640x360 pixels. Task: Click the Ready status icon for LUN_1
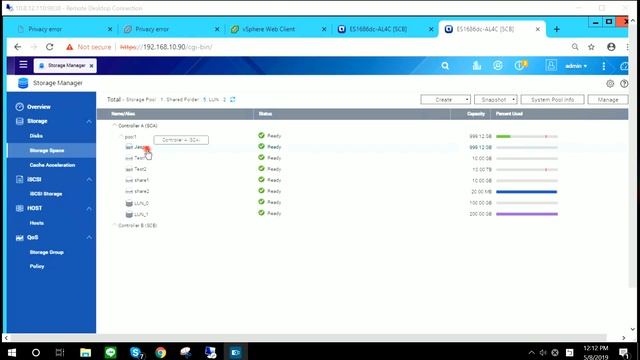pyautogui.click(x=261, y=213)
